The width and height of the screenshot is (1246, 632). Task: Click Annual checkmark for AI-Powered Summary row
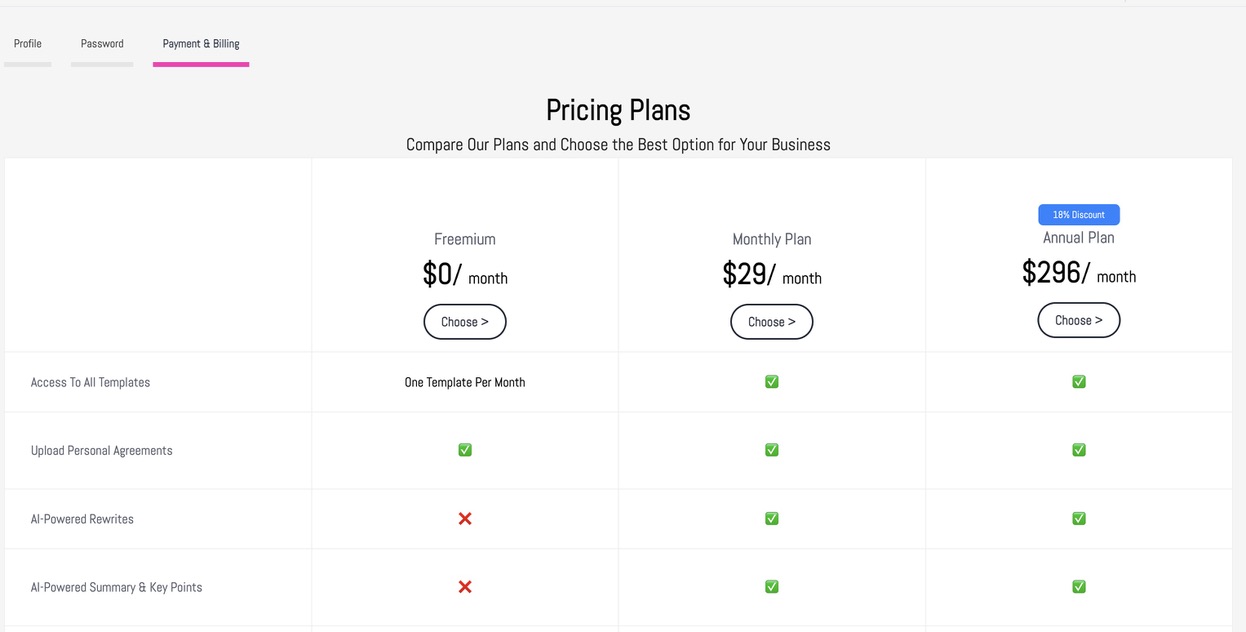coord(1078,587)
